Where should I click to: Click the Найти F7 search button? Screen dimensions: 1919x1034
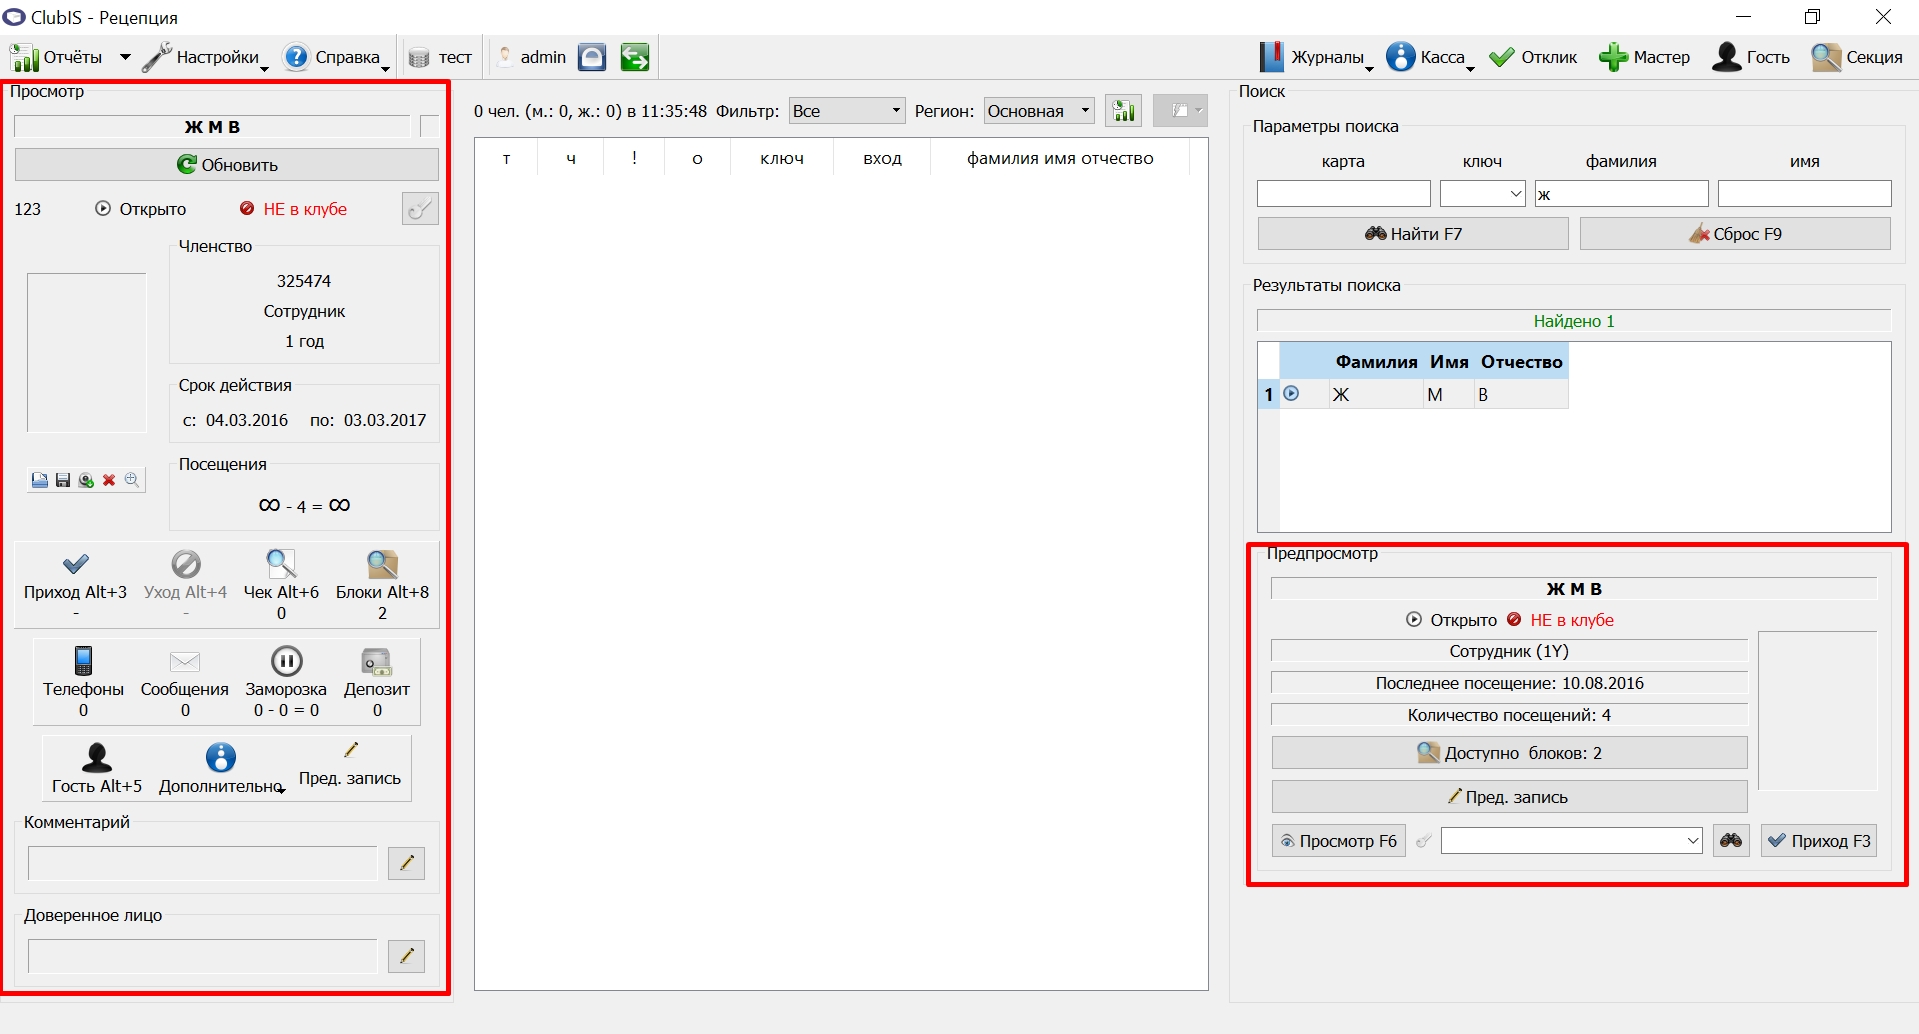click(1413, 234)
